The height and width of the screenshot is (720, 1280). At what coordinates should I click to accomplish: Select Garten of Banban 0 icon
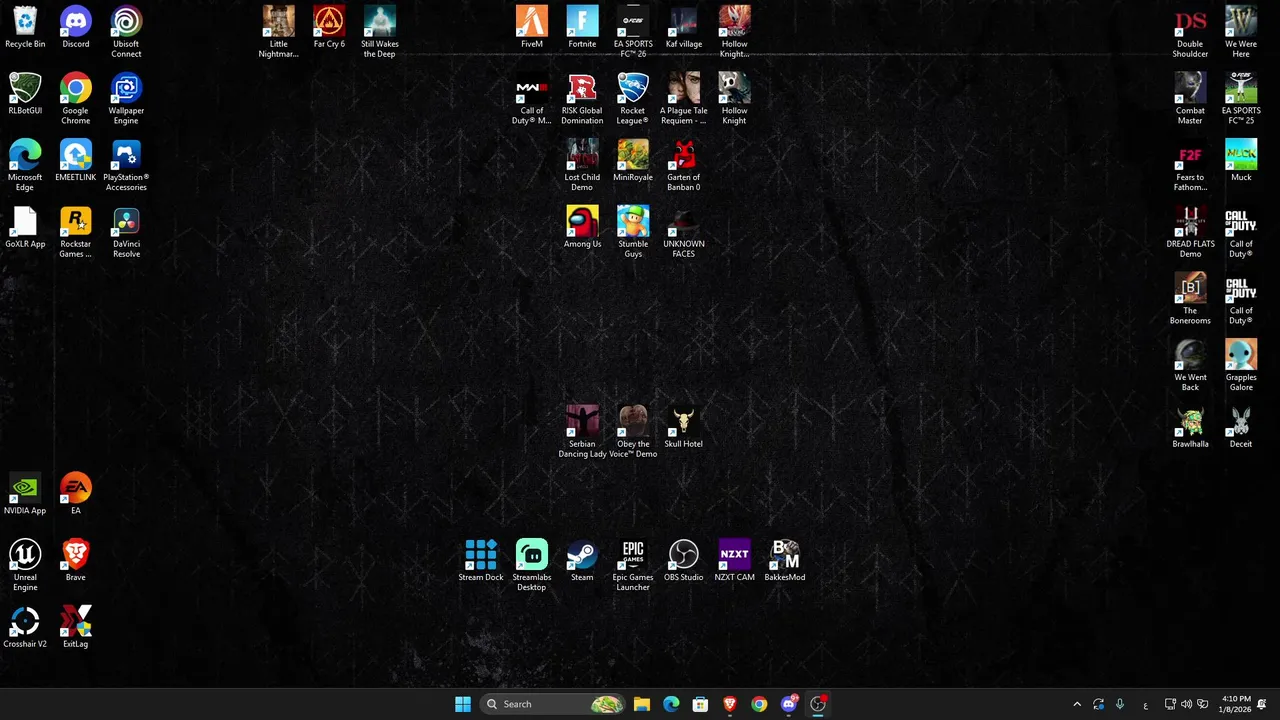(684, 166)
